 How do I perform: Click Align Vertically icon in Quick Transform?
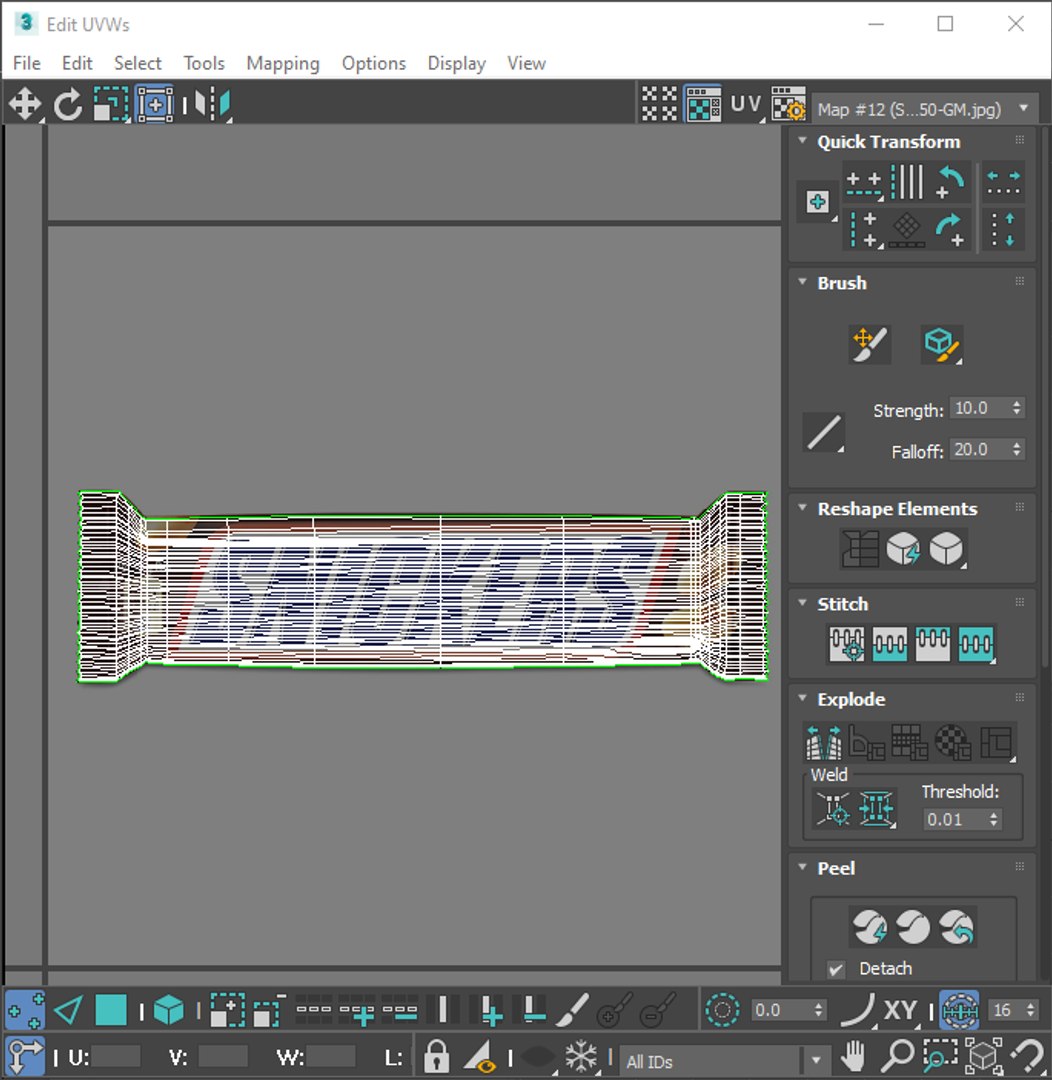click(x=864, y=229)
